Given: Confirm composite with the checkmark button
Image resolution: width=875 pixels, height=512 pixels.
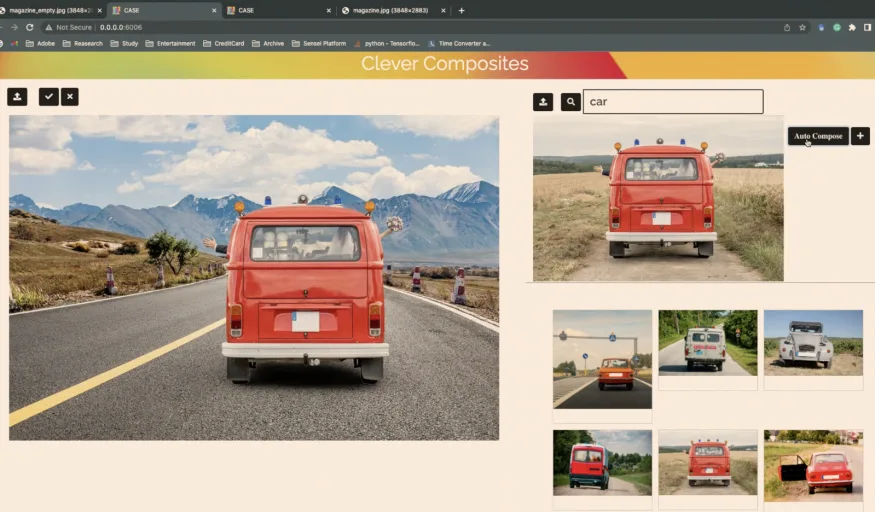Looking at the screenshot, I should pos(49,96).
